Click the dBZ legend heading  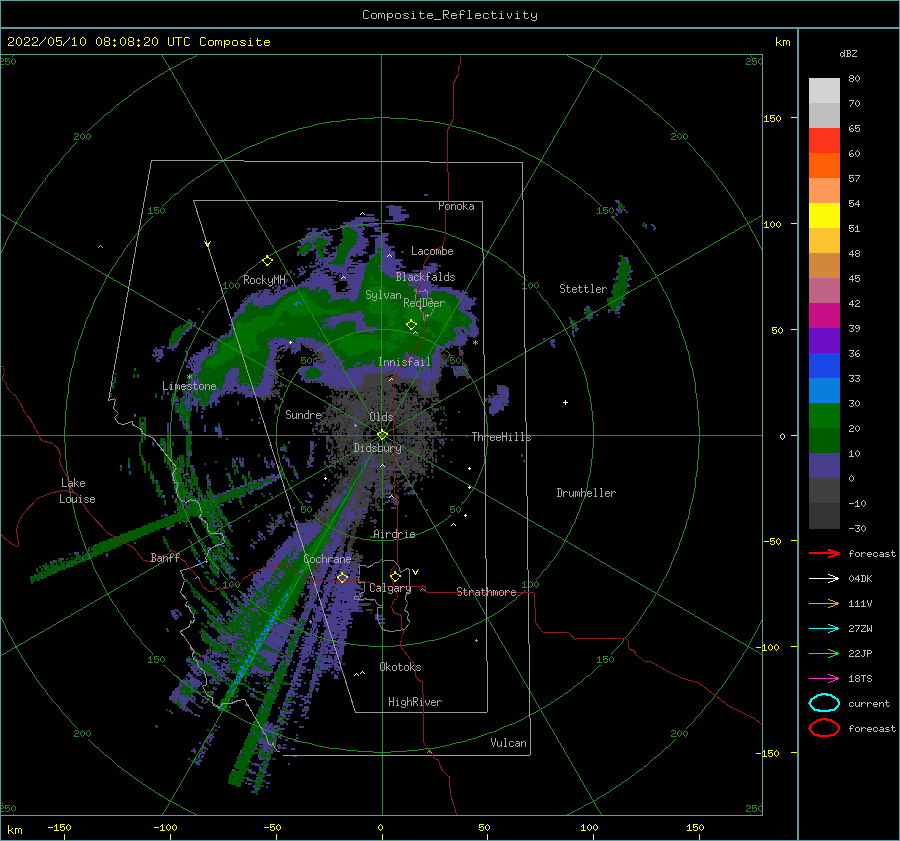click(848, 54)
